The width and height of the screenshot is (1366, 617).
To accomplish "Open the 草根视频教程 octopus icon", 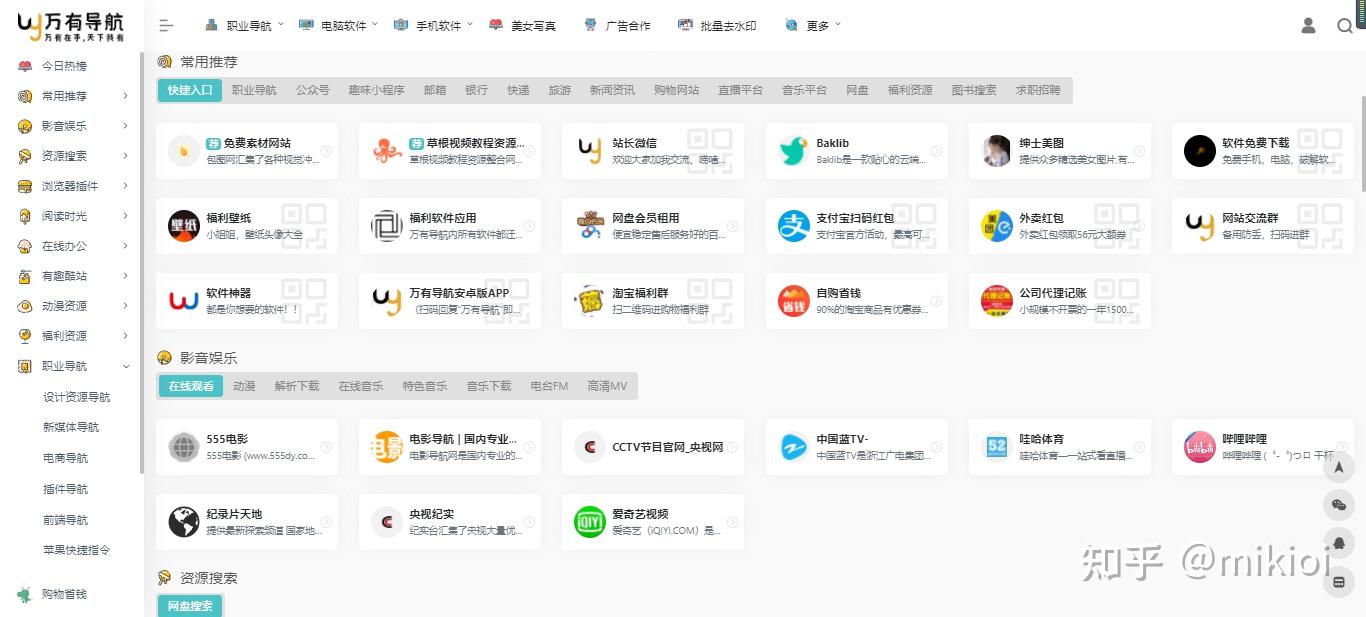I will (387, 151).
